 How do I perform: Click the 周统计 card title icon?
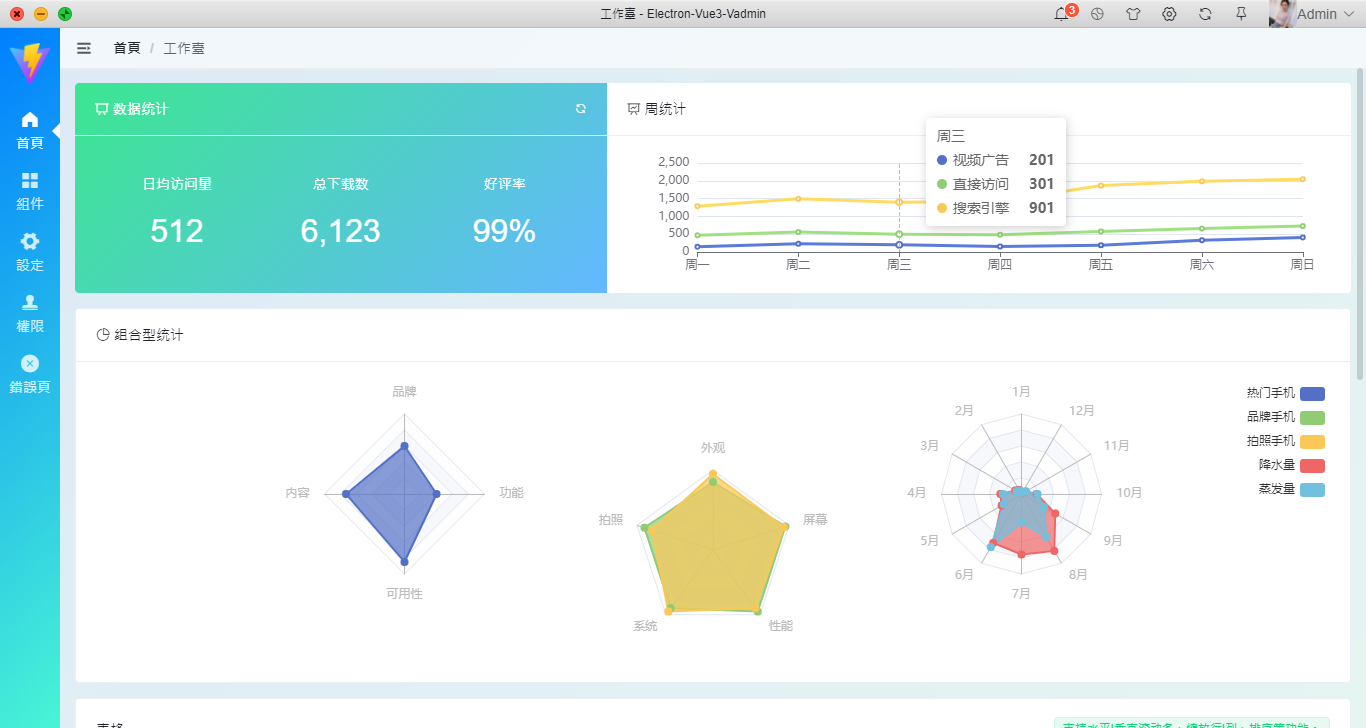pyautogui.click(x=634, y=109)
